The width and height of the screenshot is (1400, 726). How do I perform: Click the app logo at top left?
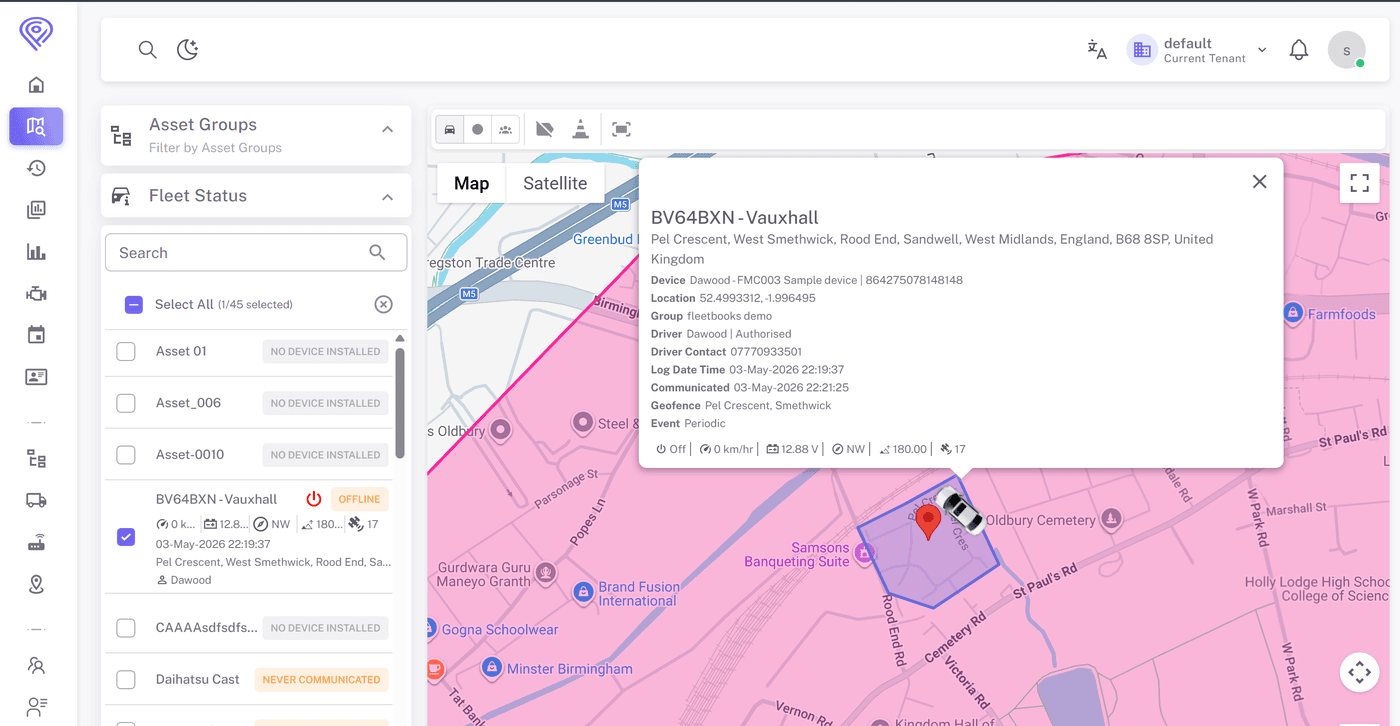[x=37, y=33]
